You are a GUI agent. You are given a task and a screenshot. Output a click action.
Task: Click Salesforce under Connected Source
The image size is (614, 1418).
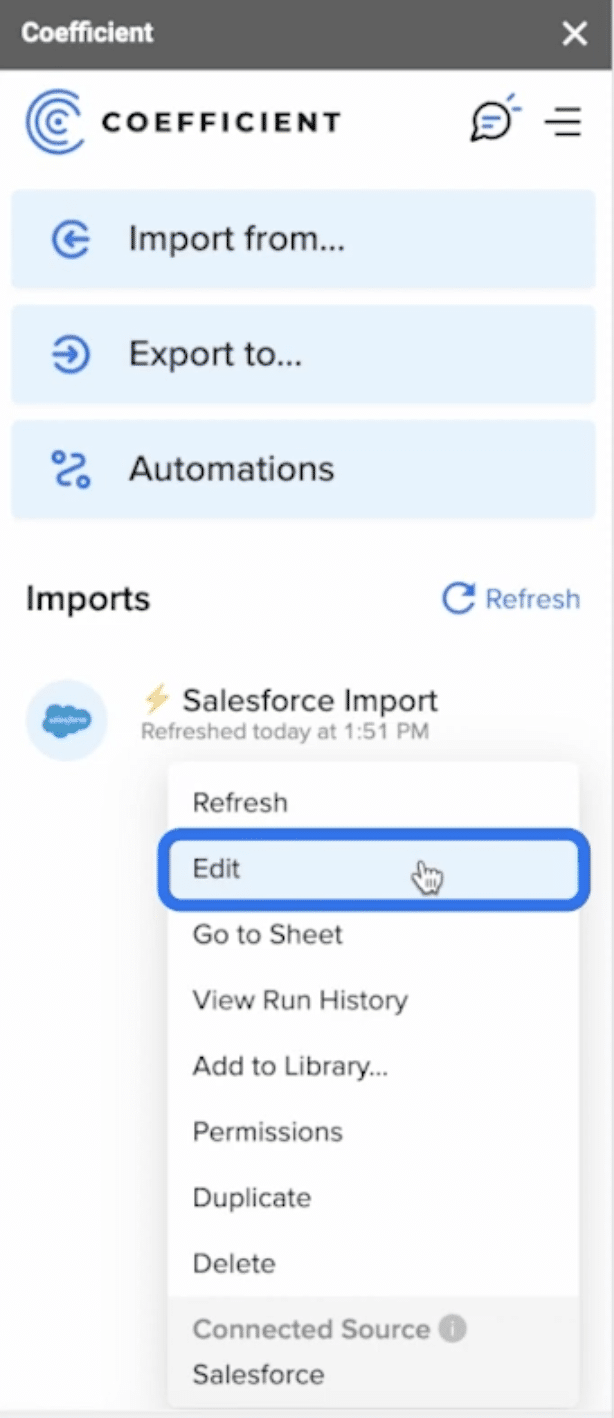coord(258,1374)
